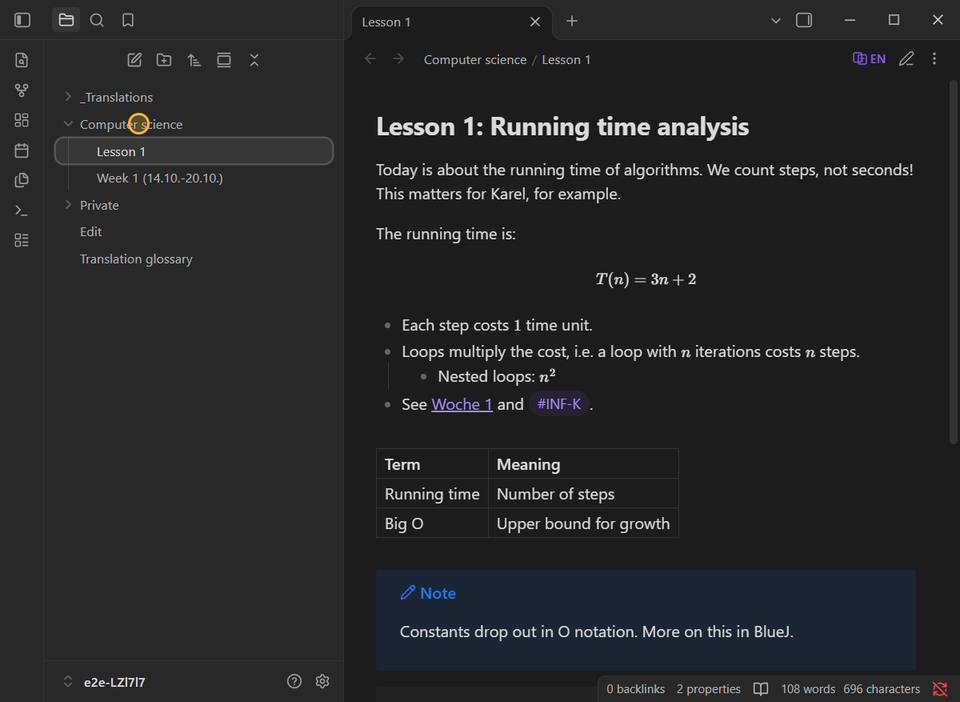Open tab list dropdown chevron
The height and width of the screenshot is (702, 960).
[x=776, y=21]
